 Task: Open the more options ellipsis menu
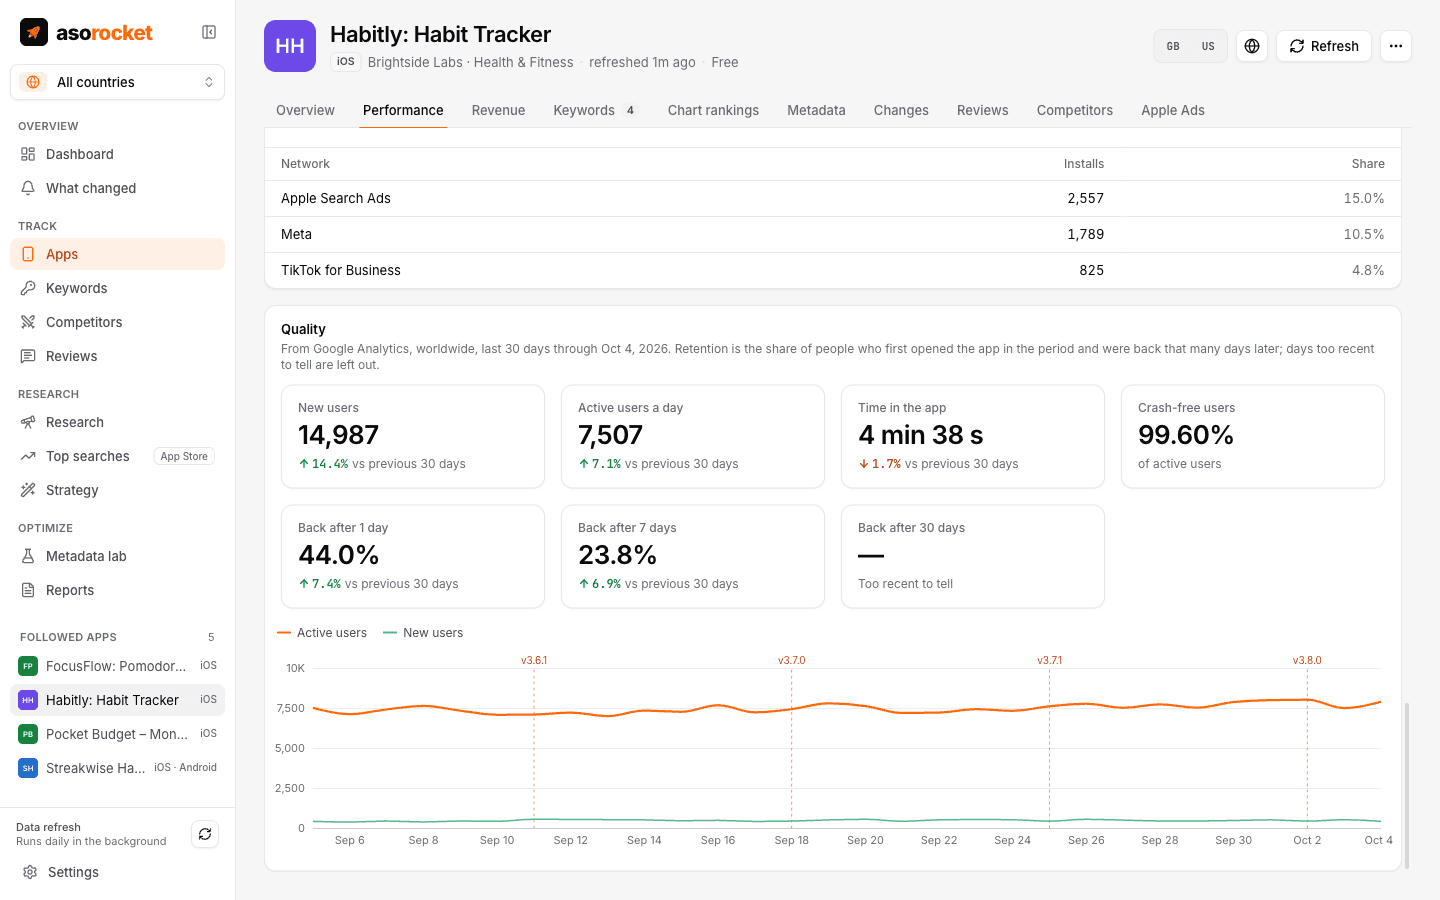[x=1396, y=46]
